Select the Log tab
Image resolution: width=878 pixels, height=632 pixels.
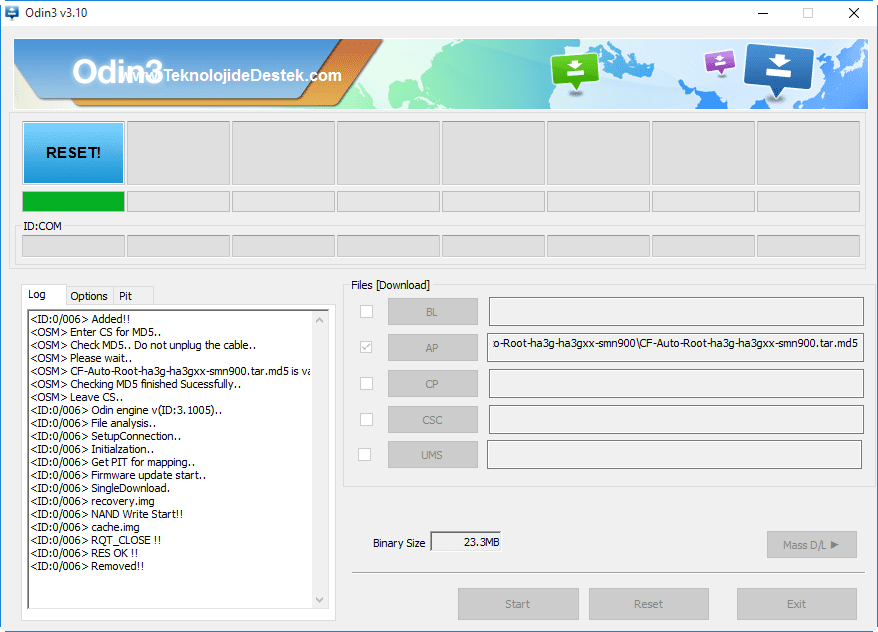point(37,294)
